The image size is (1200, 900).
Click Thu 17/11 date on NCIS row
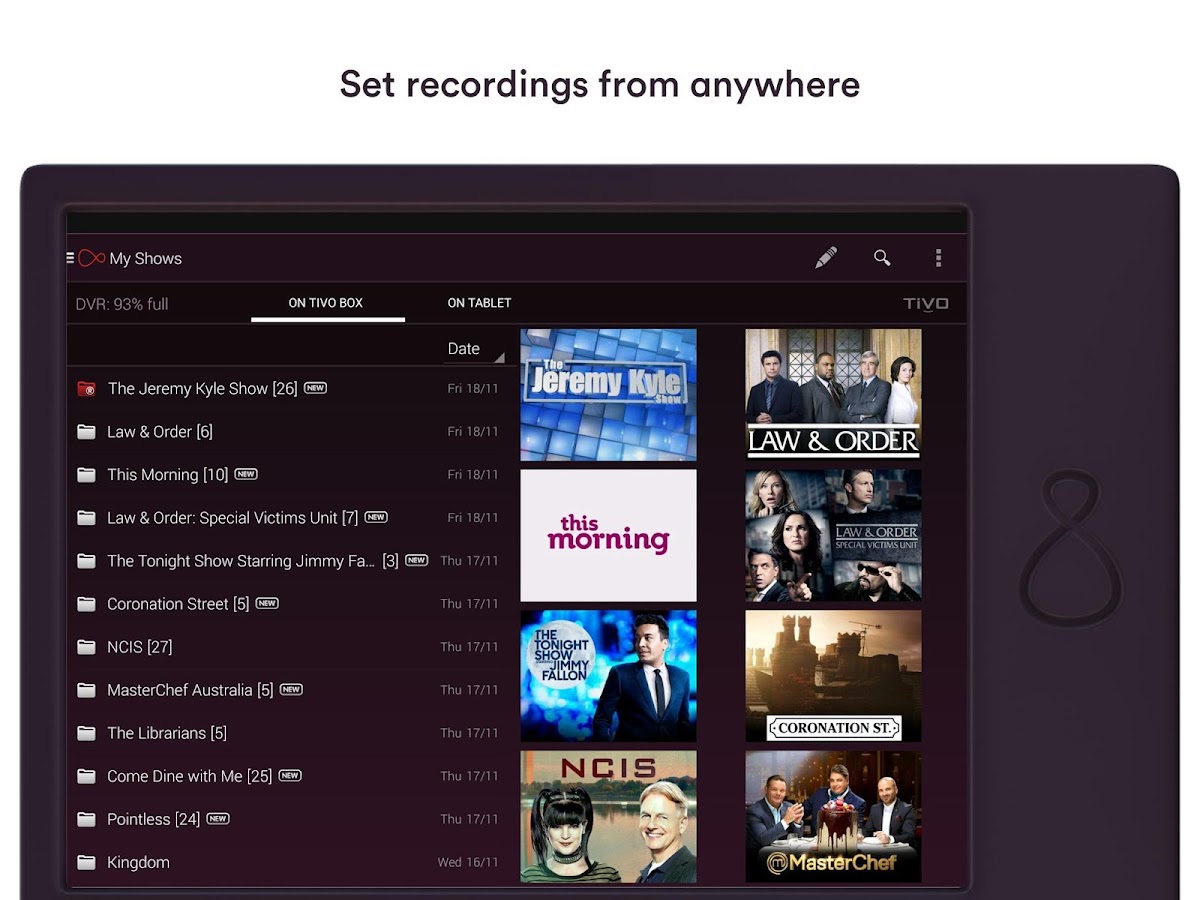(469, 647)
